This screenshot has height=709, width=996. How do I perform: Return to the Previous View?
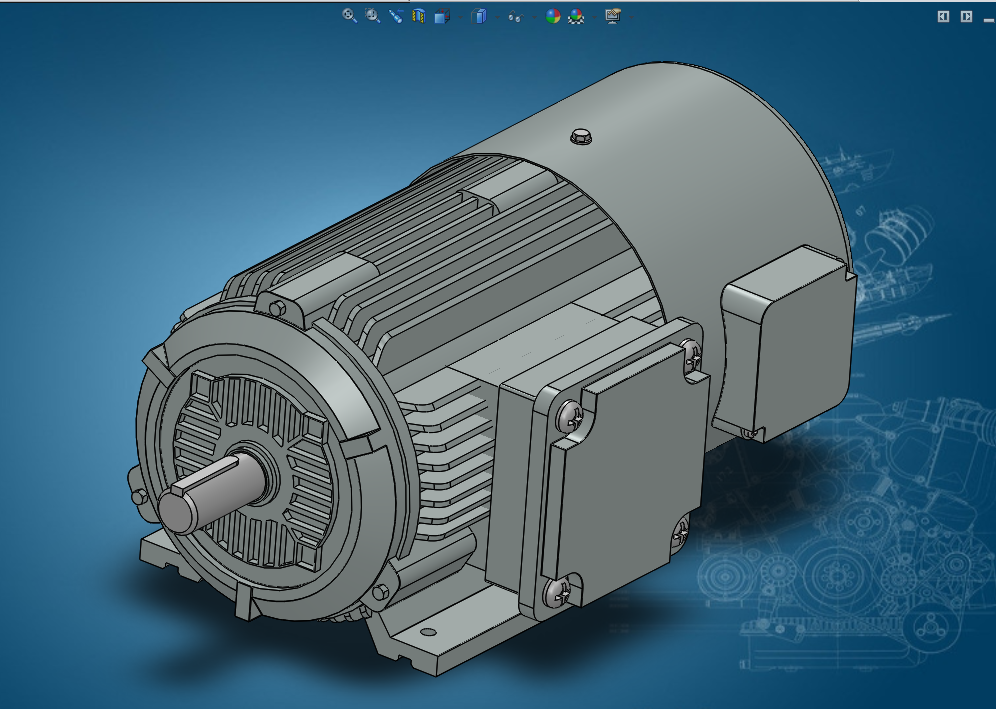point(396,16)
